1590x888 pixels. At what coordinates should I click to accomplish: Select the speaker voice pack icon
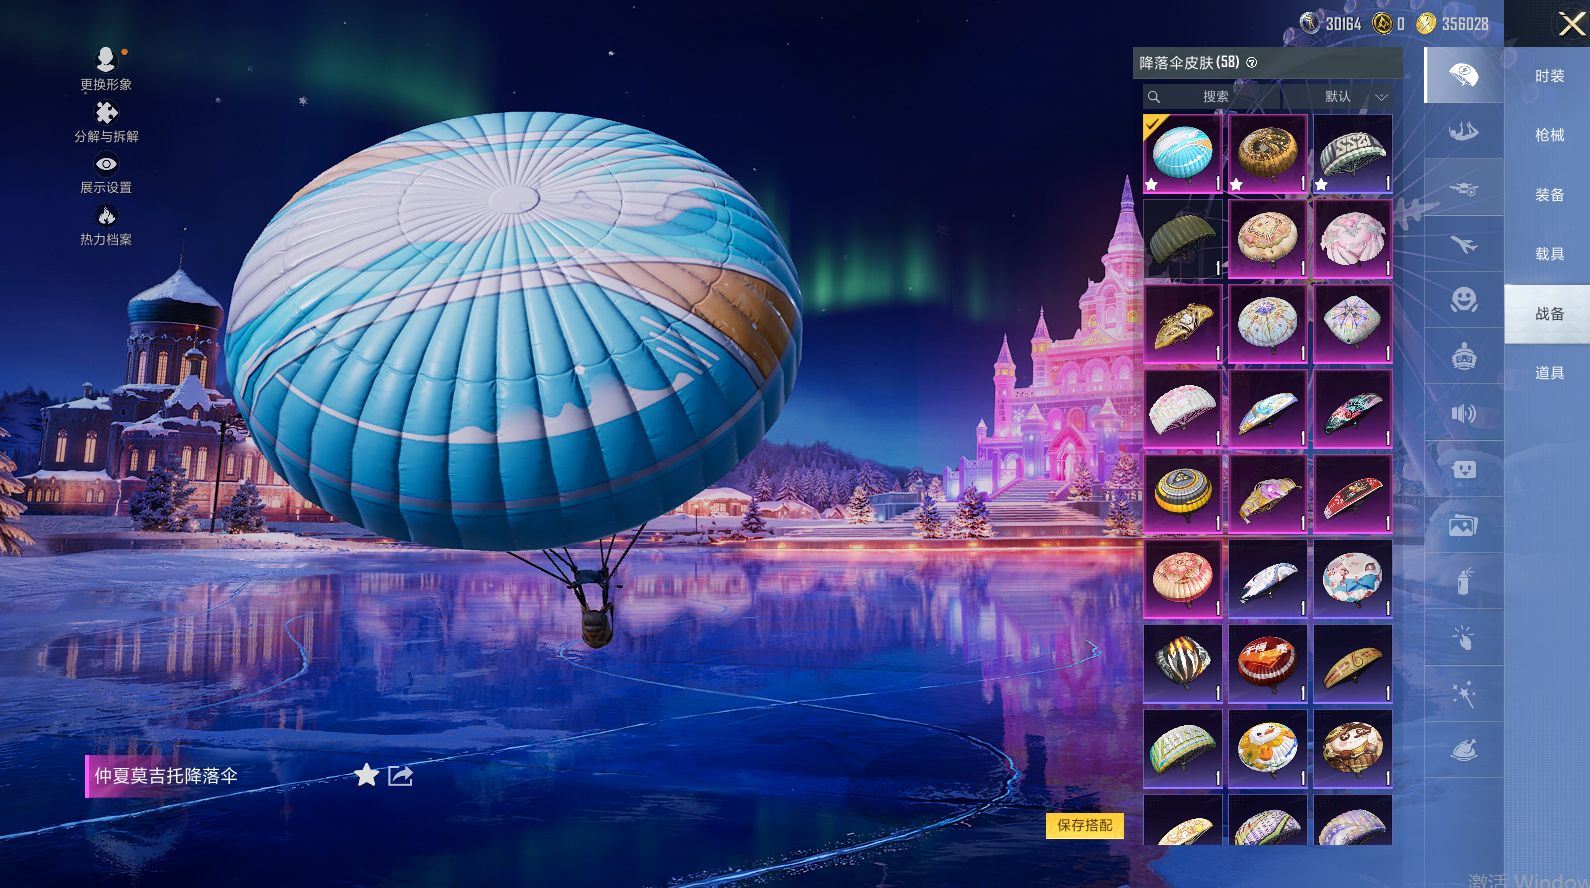(1463, 413)
